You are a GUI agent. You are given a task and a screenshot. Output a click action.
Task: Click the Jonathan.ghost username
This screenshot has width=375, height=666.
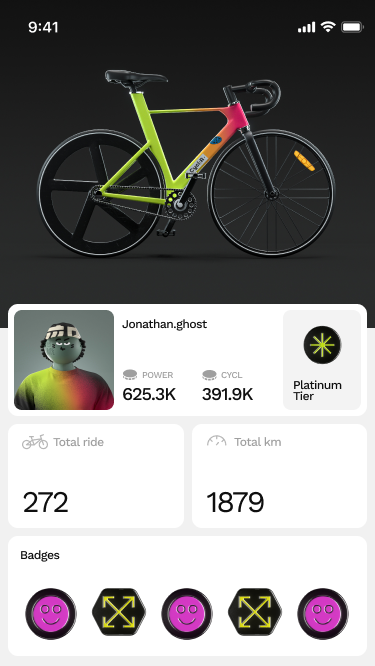[x=164, y=324]
